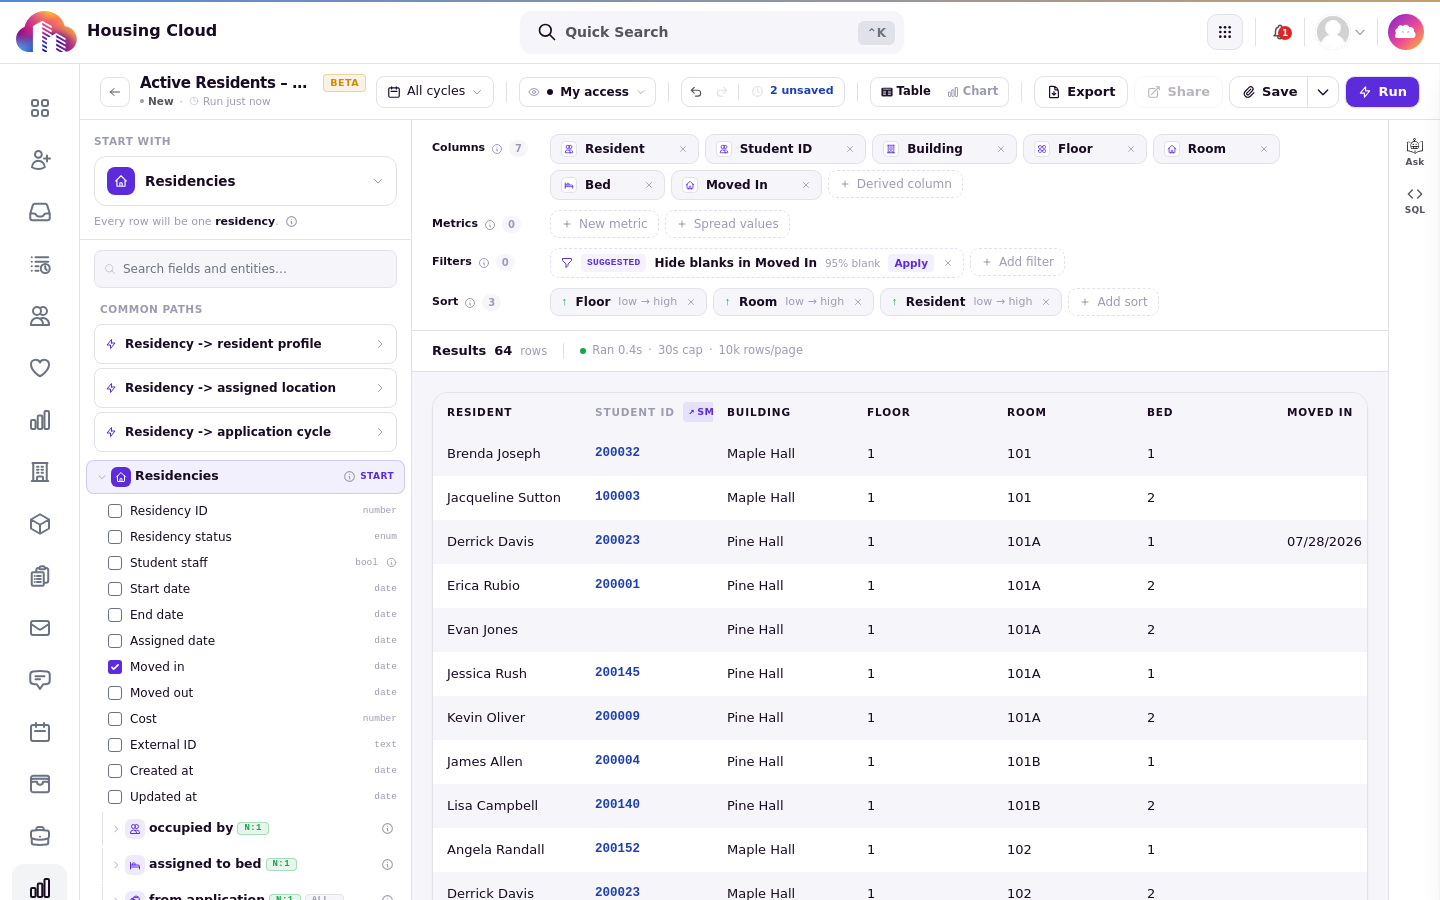Switch to Table view
Screen dimensions: 1440x900
(906, 91)
